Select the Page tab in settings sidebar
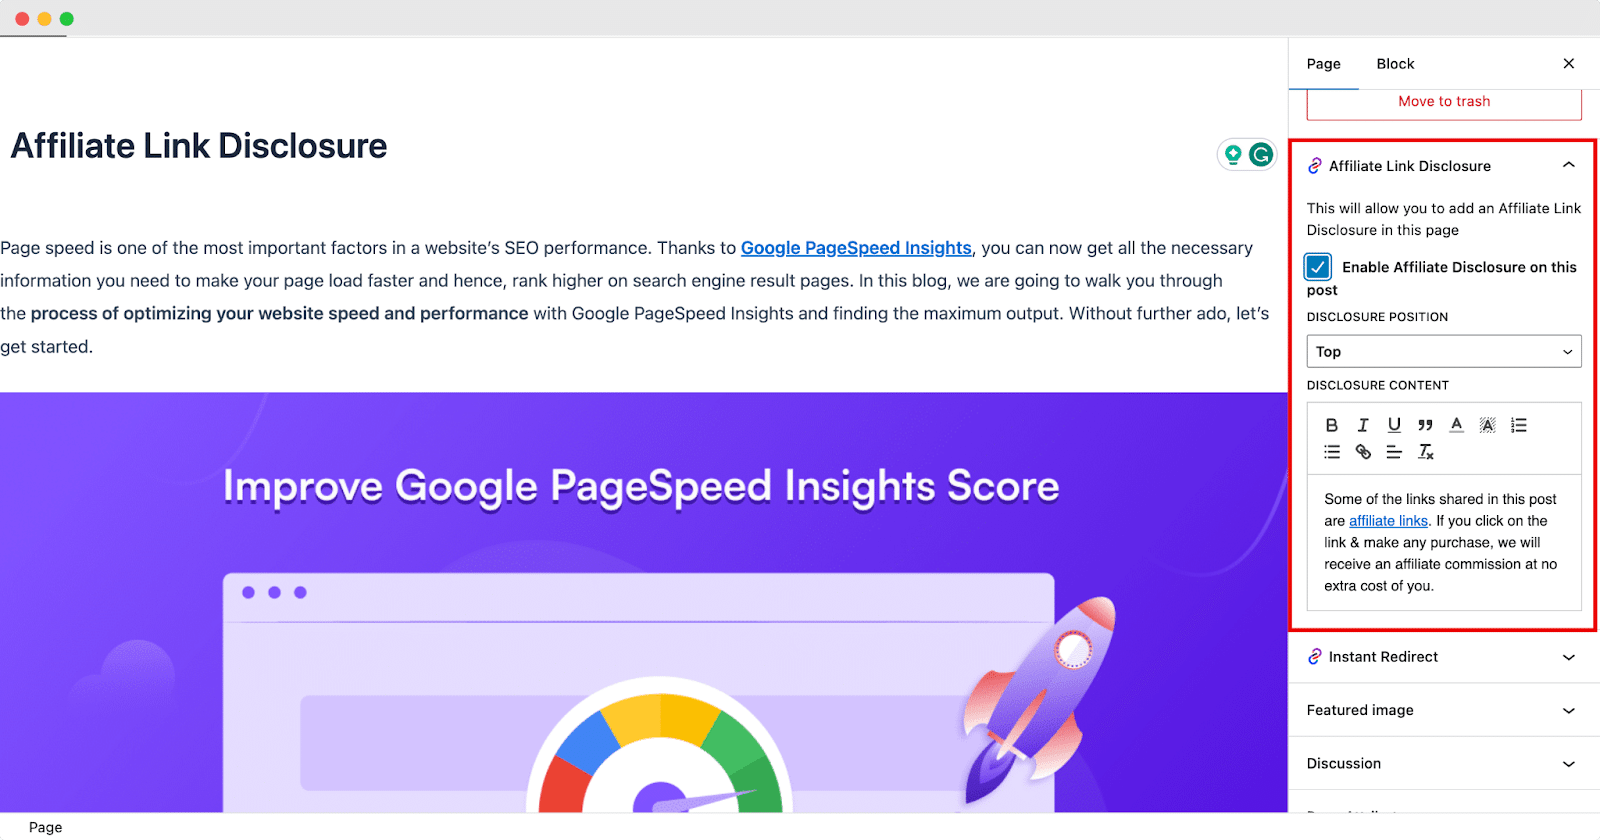 (1322, 63)
